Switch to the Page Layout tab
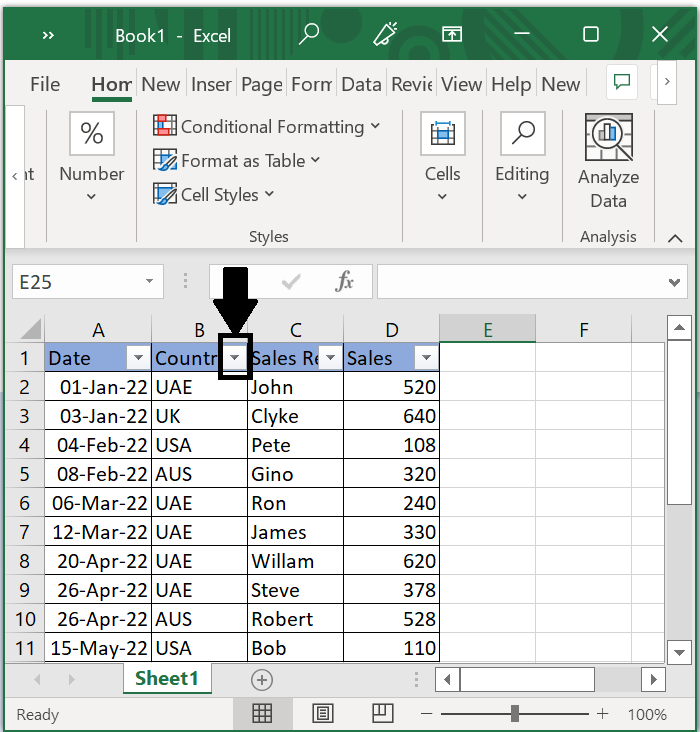Viewport: 700px width, 732px height. click(x=262, y=84)
